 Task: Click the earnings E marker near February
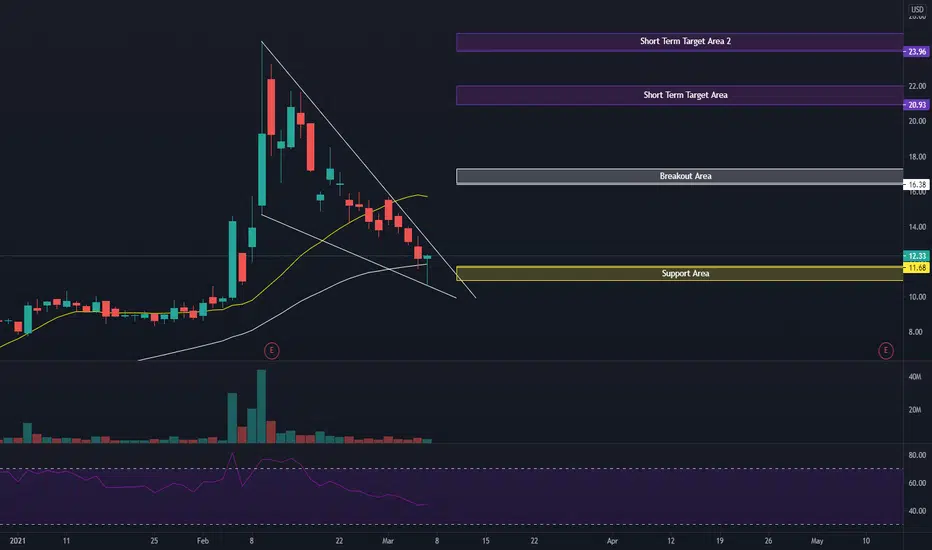[x=272, y=350]
